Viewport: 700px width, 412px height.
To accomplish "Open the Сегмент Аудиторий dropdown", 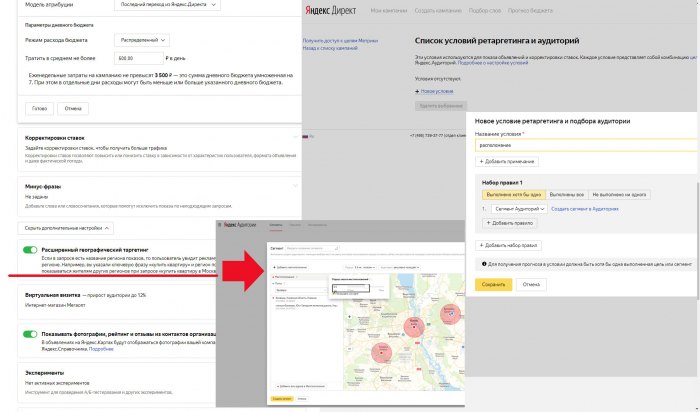I will click(x=519, y=209).
